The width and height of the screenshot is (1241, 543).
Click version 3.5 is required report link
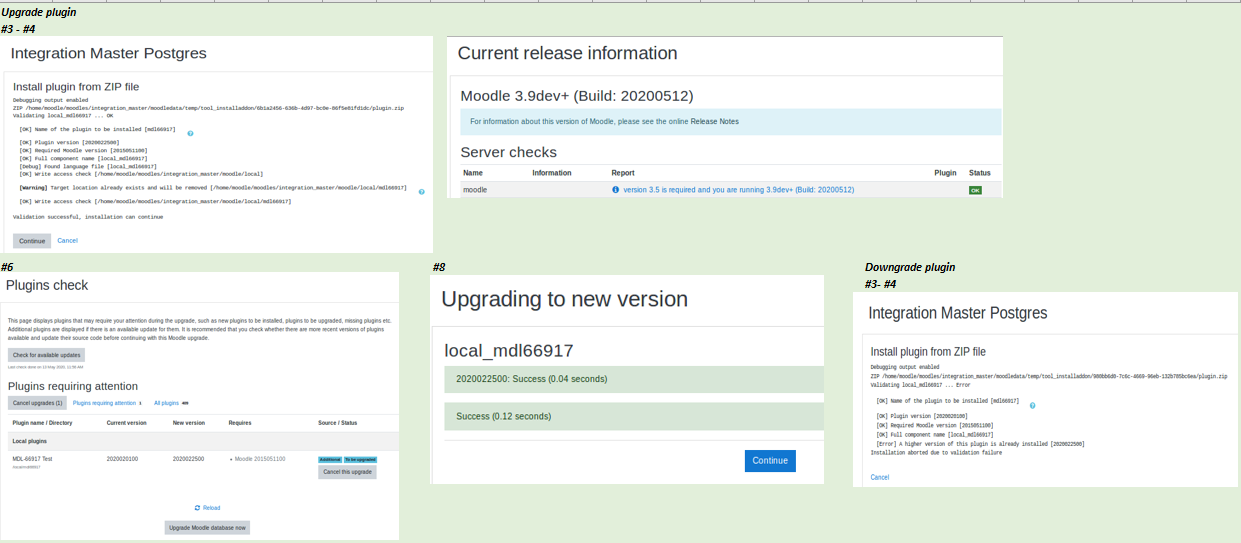738,189
